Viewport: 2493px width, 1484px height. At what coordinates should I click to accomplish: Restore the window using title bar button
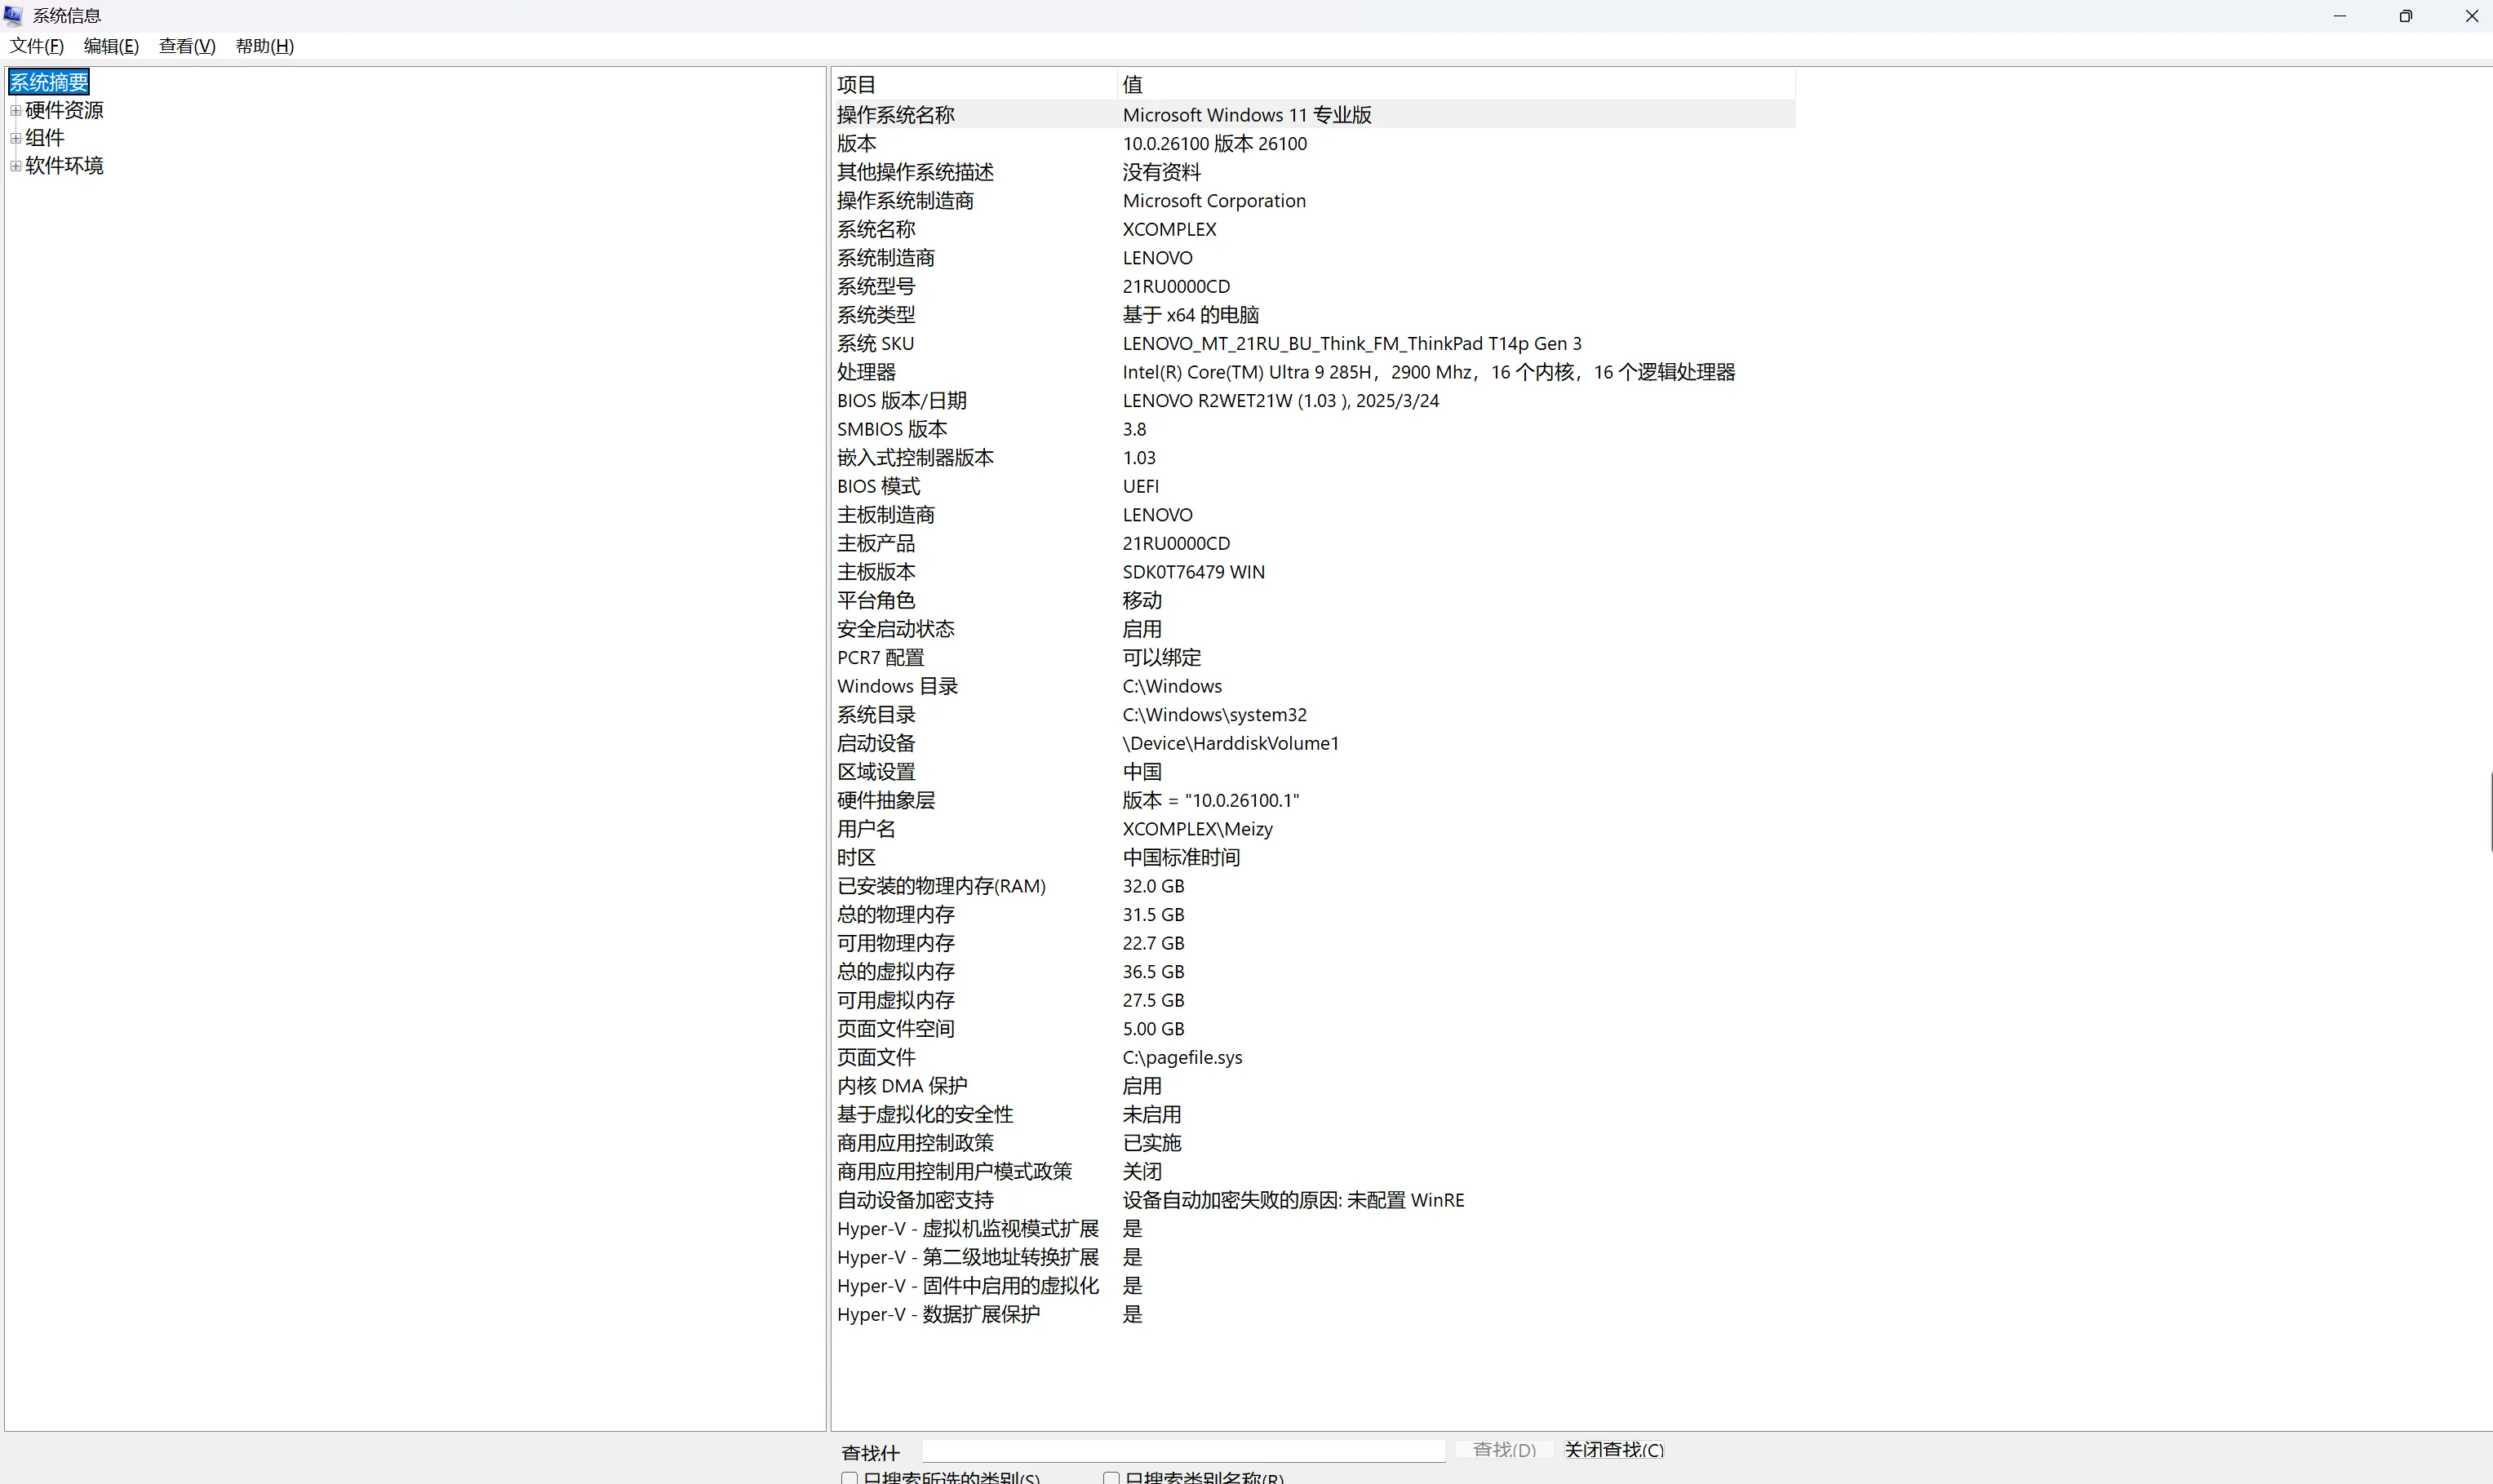(x=2405, y=16)
